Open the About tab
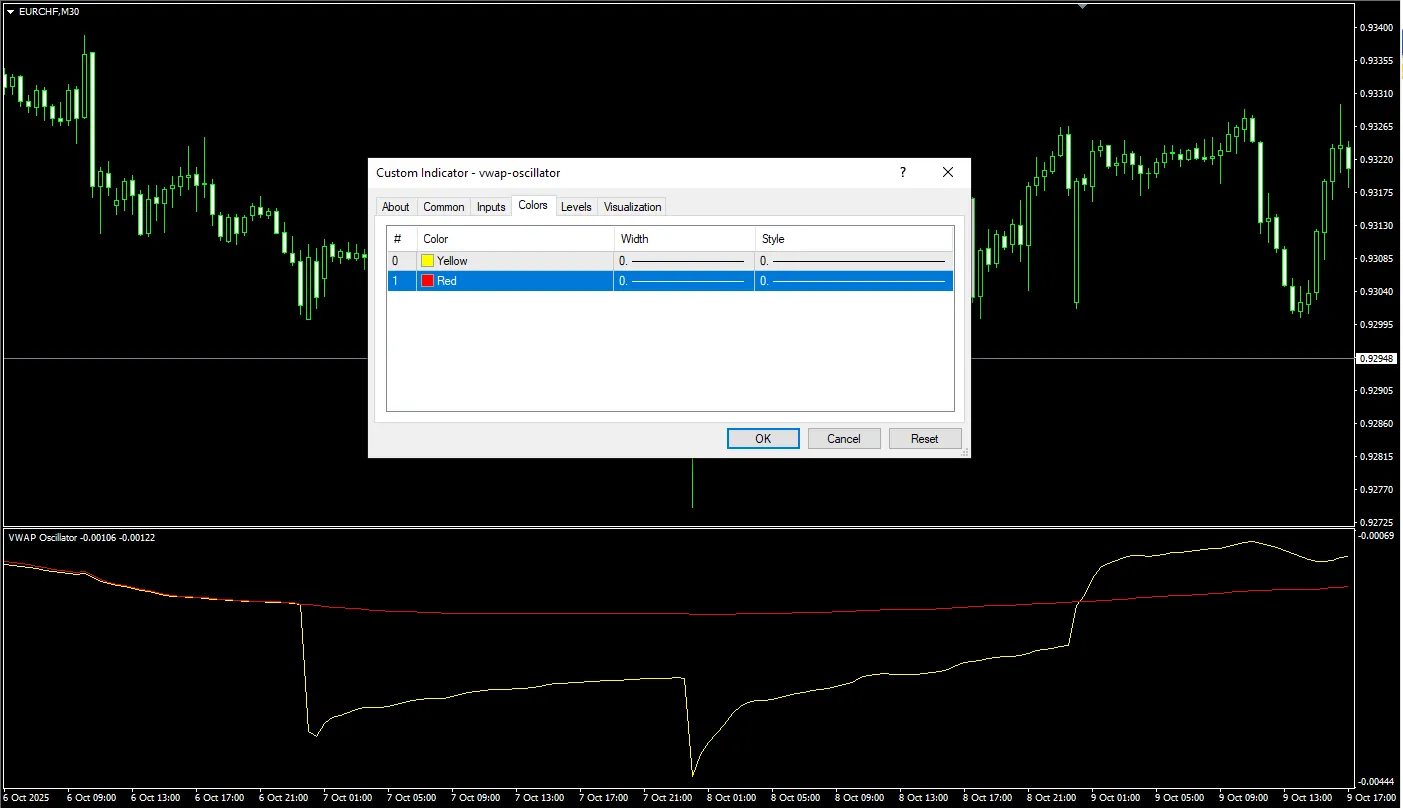Screen dimensions: 1403x808 (x=395, y=207)
